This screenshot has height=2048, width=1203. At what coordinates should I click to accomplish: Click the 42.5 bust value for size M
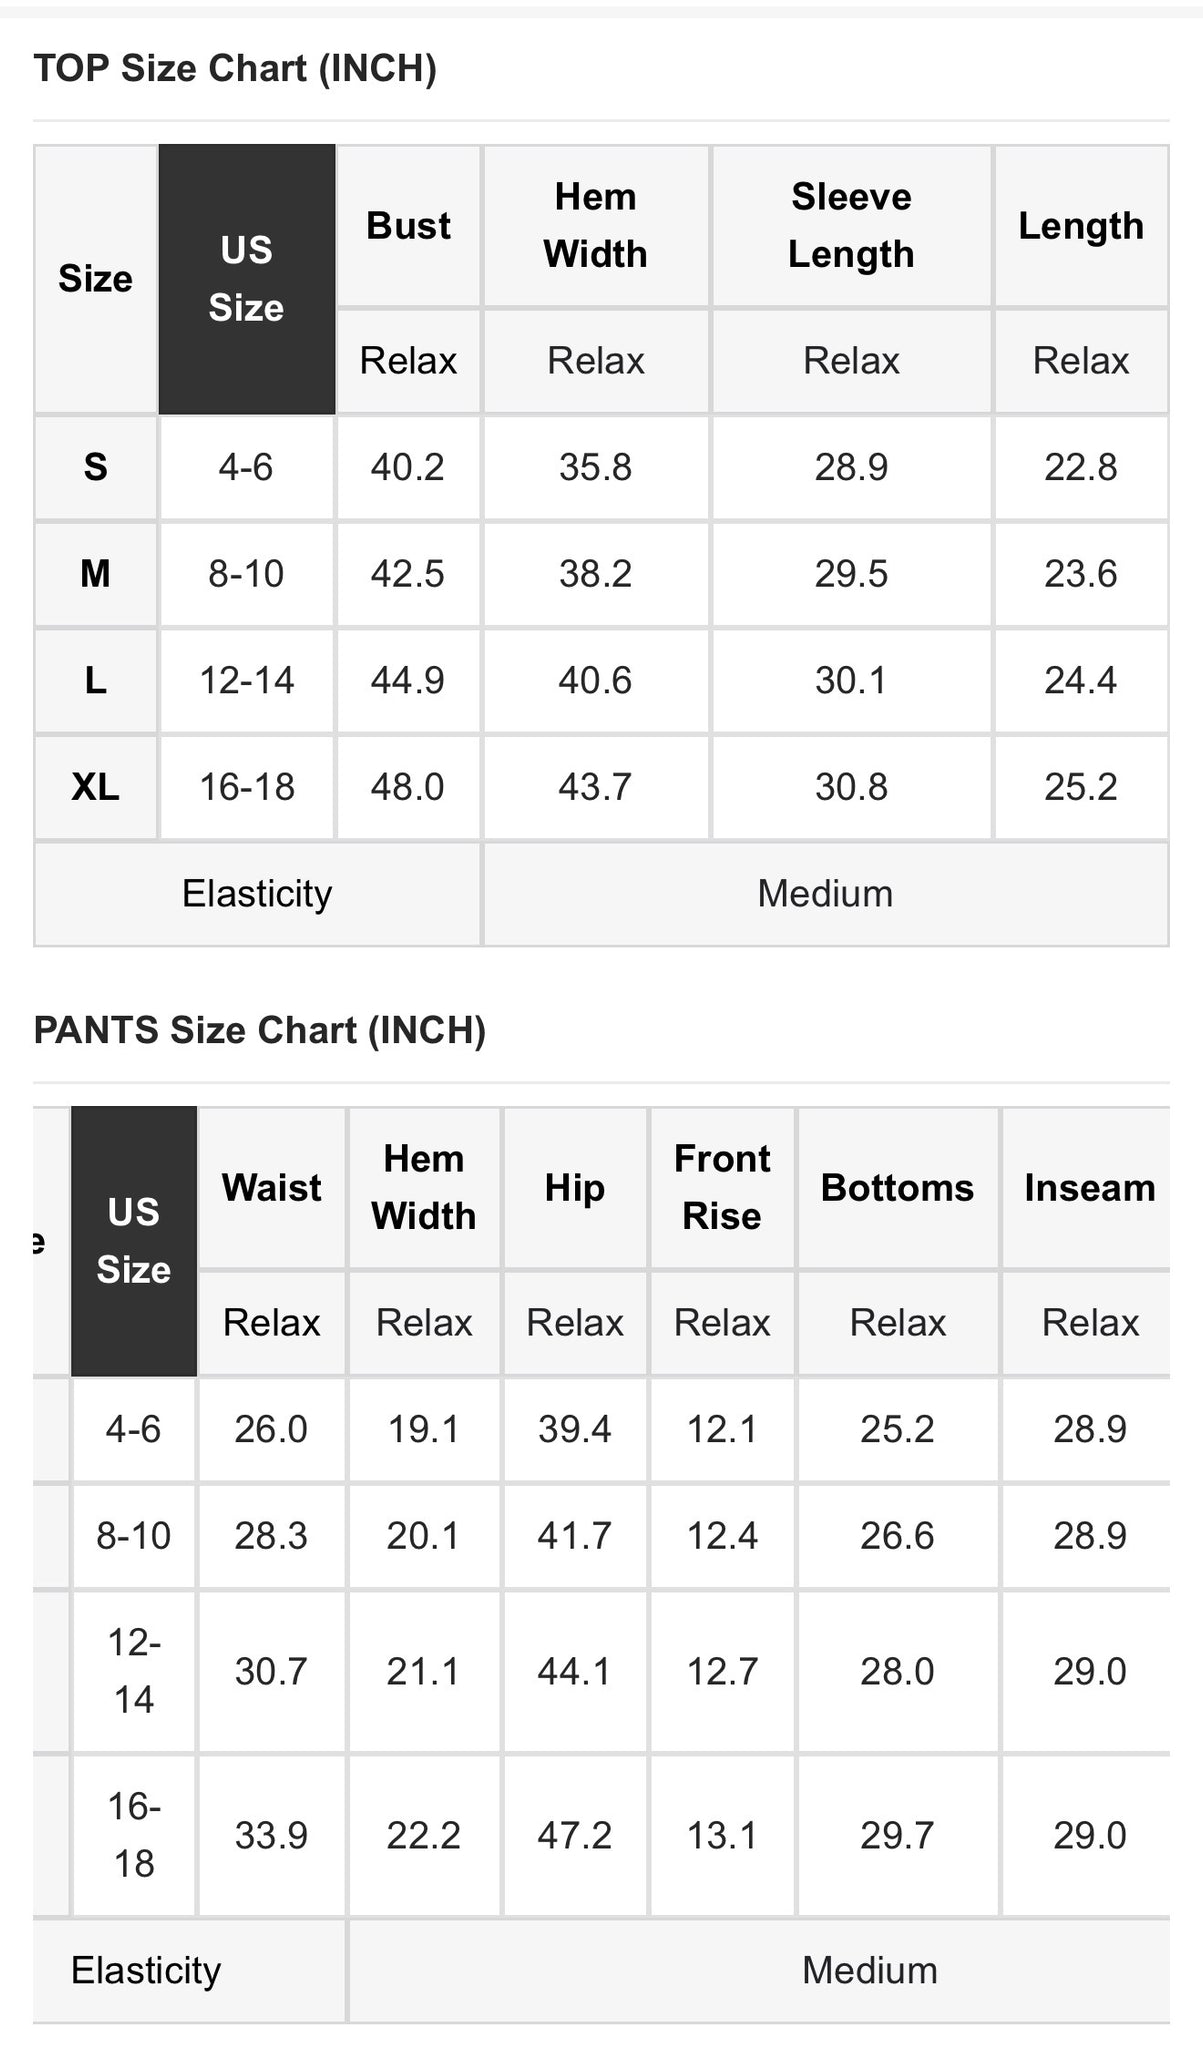click(x=408, y=574)
